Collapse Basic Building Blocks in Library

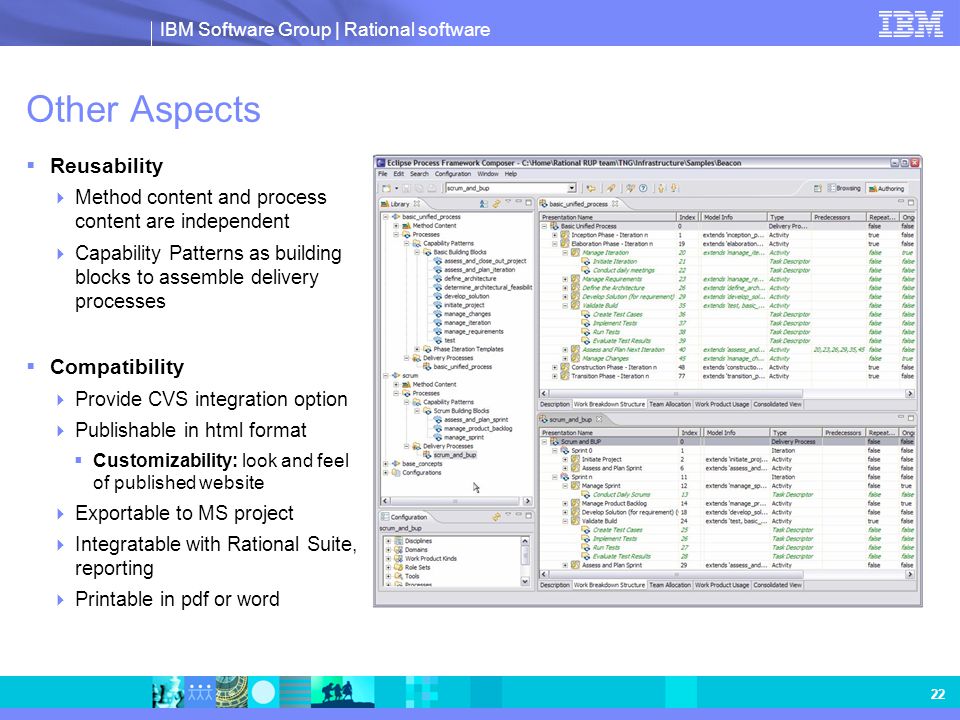tap(417, 252)
